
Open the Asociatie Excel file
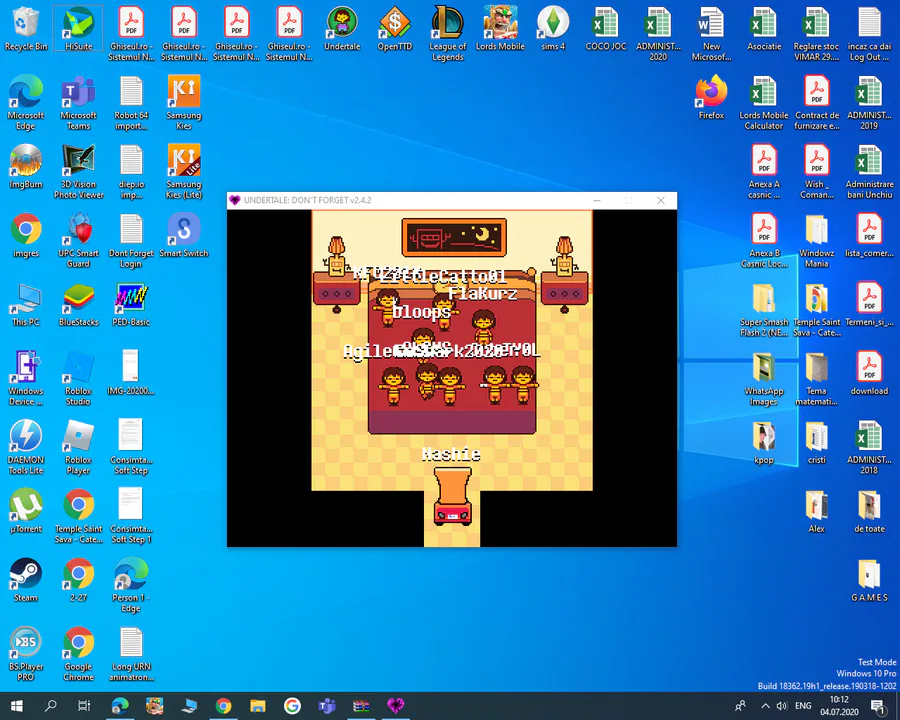click(764, 29)
